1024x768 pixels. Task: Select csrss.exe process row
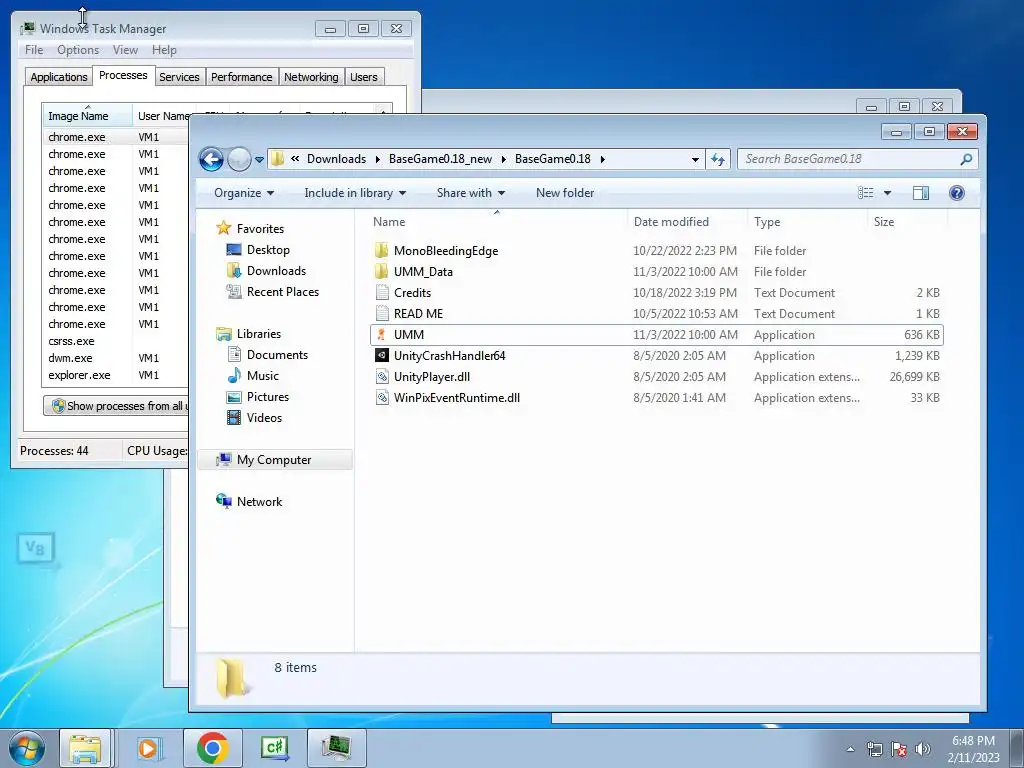[x=116, y=341]
